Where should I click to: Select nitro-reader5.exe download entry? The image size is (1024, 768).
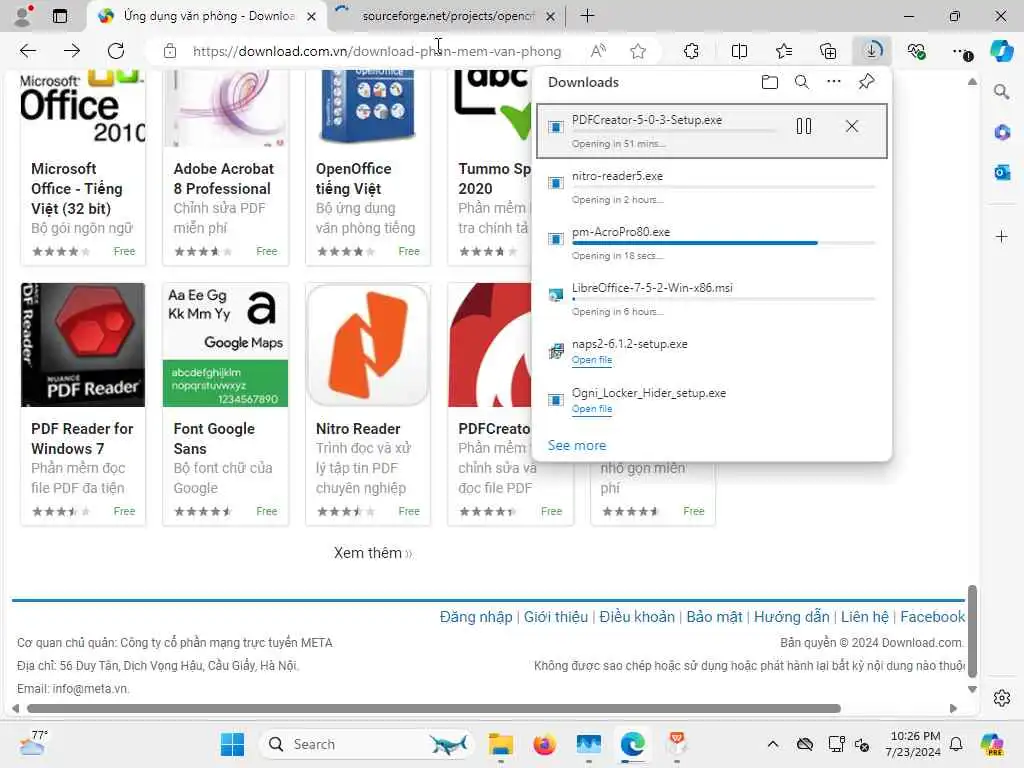pyautogui.click(x=712, y=187)
